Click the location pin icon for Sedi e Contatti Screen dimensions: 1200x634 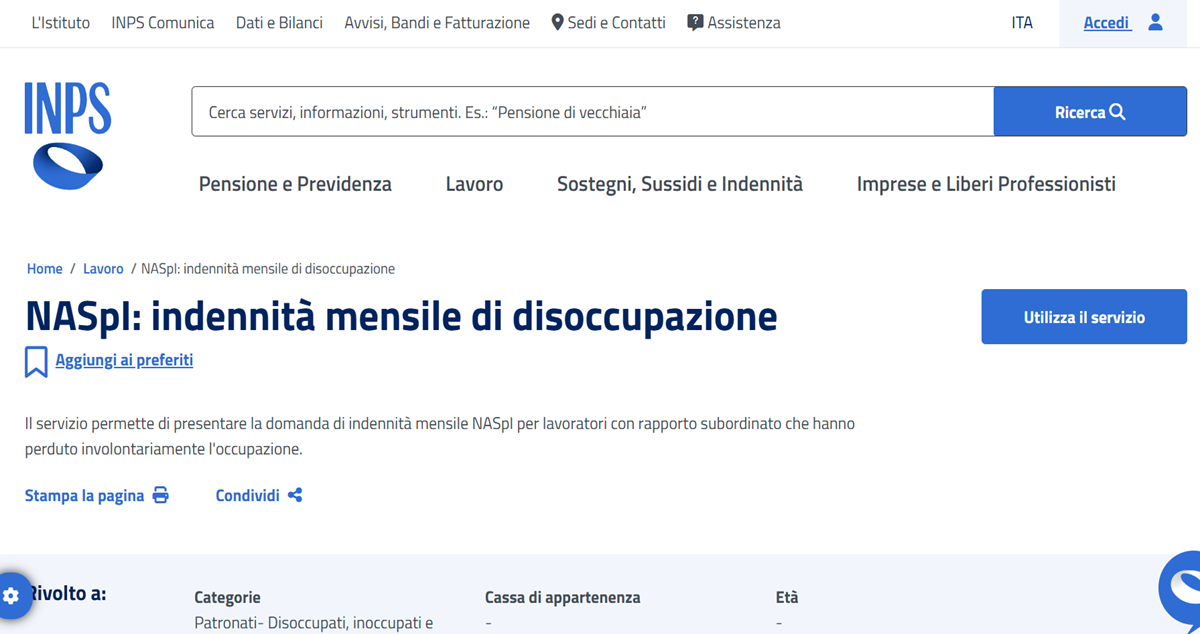557,22
